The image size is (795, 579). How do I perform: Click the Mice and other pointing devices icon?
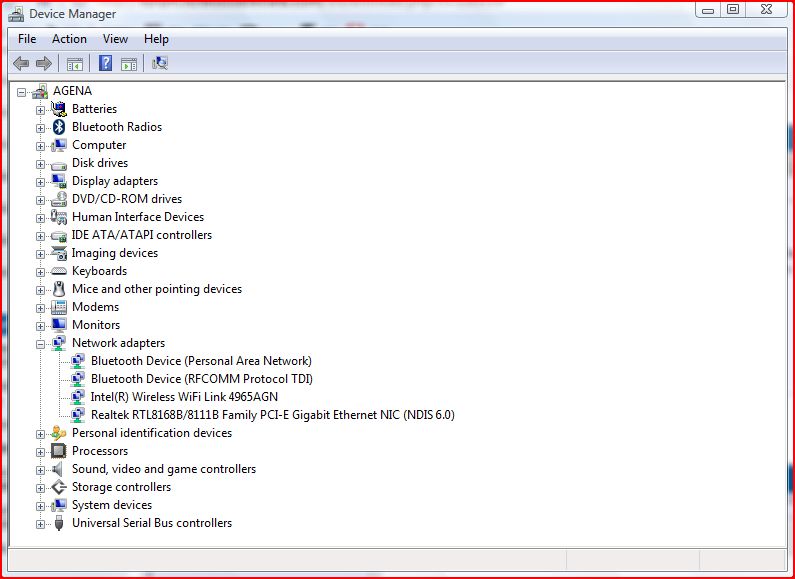pyautogui.click(x=59, y=289)
